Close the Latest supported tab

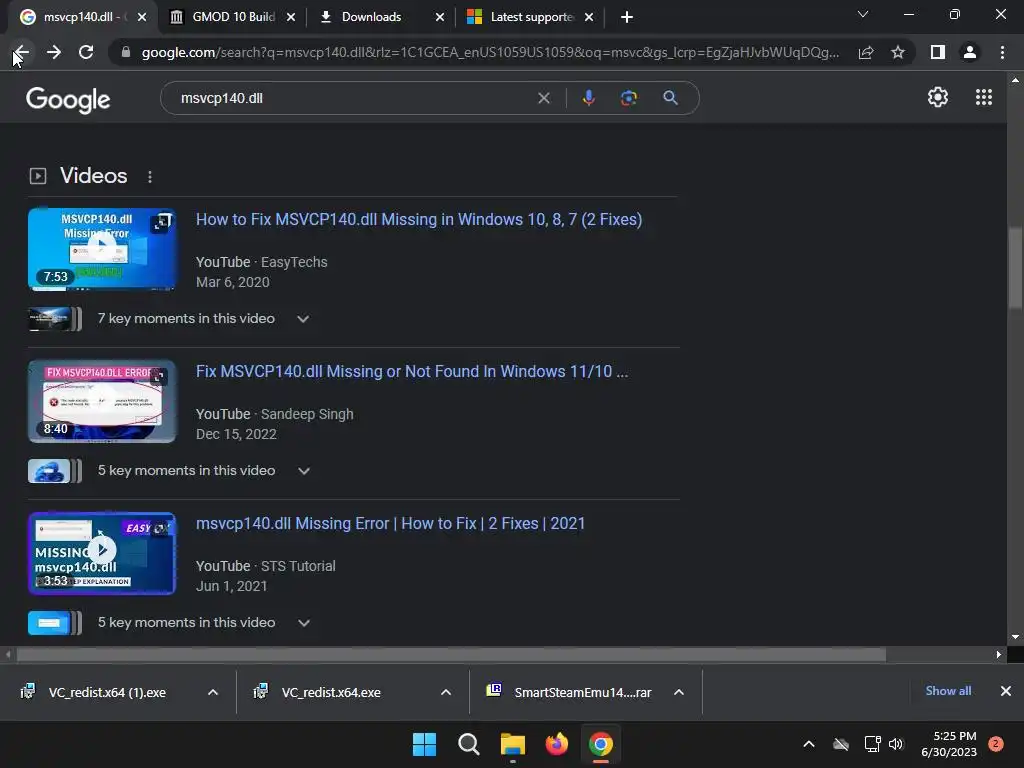point(589,17)
